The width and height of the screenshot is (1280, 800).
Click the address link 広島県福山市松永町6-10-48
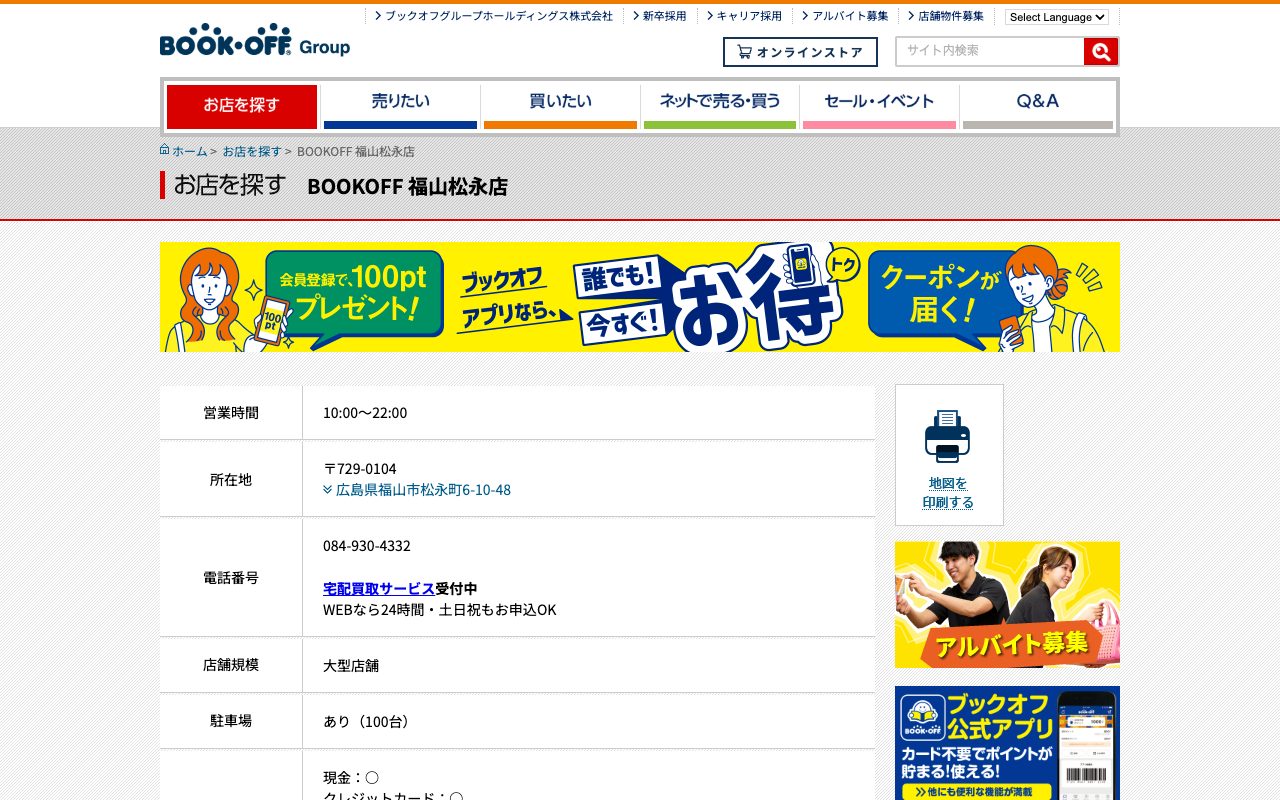tap(423, 490)
